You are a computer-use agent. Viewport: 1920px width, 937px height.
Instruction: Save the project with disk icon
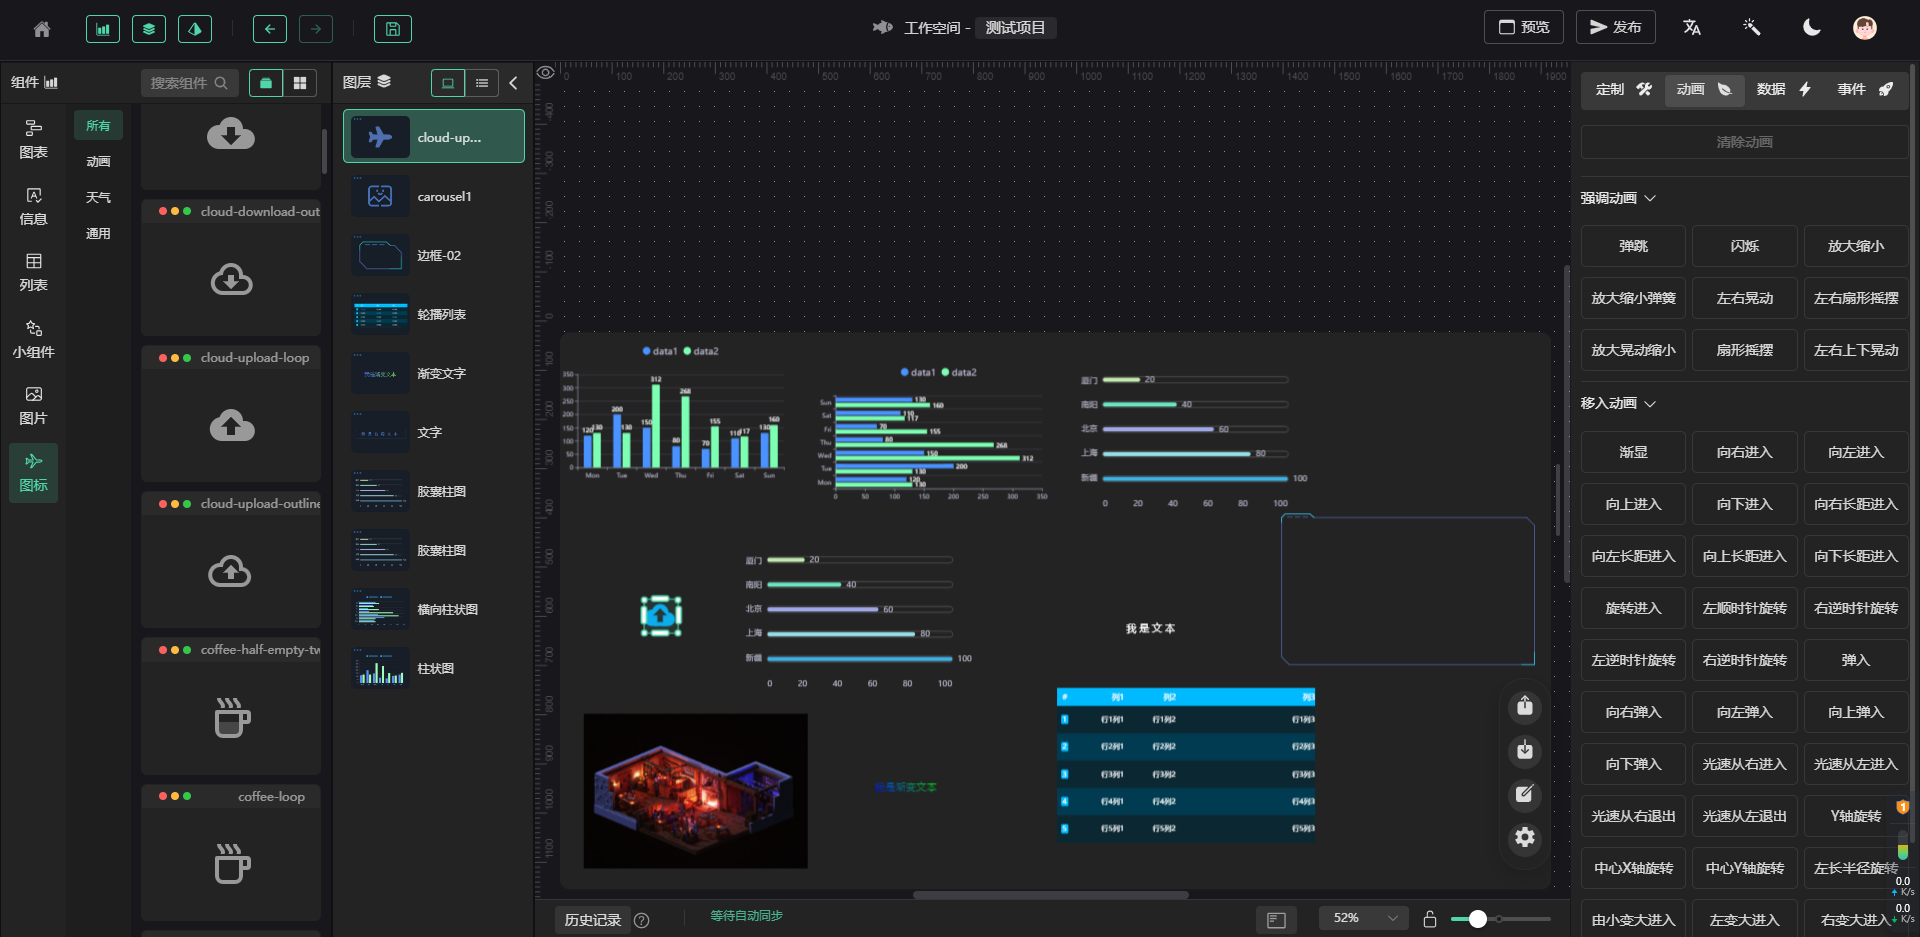(393, 29)
